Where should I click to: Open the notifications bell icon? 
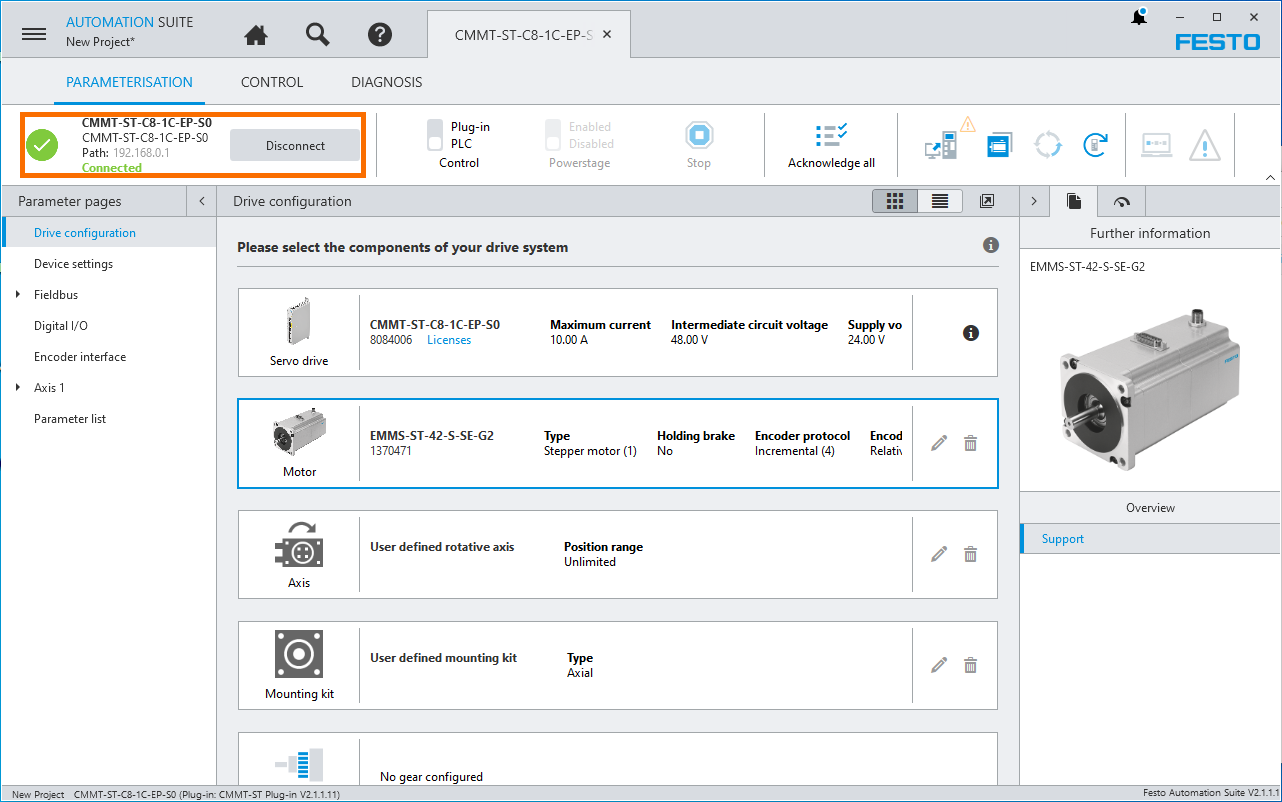tap(1138, 17)
